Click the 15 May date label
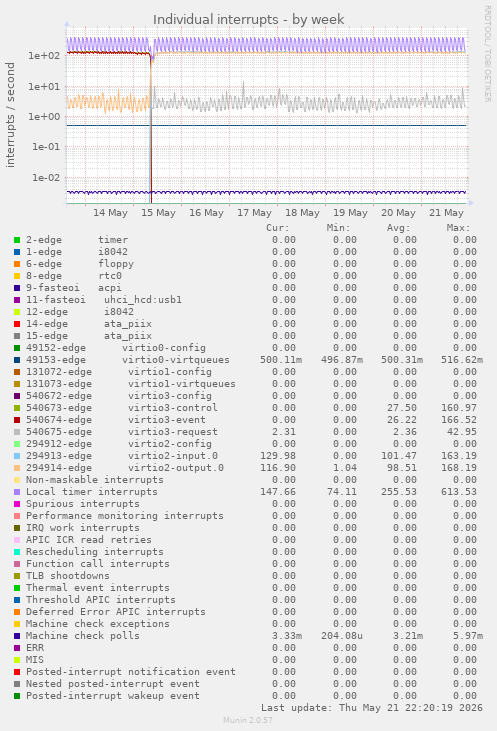This screenshot has height=731, width=497. coord(159,213)
